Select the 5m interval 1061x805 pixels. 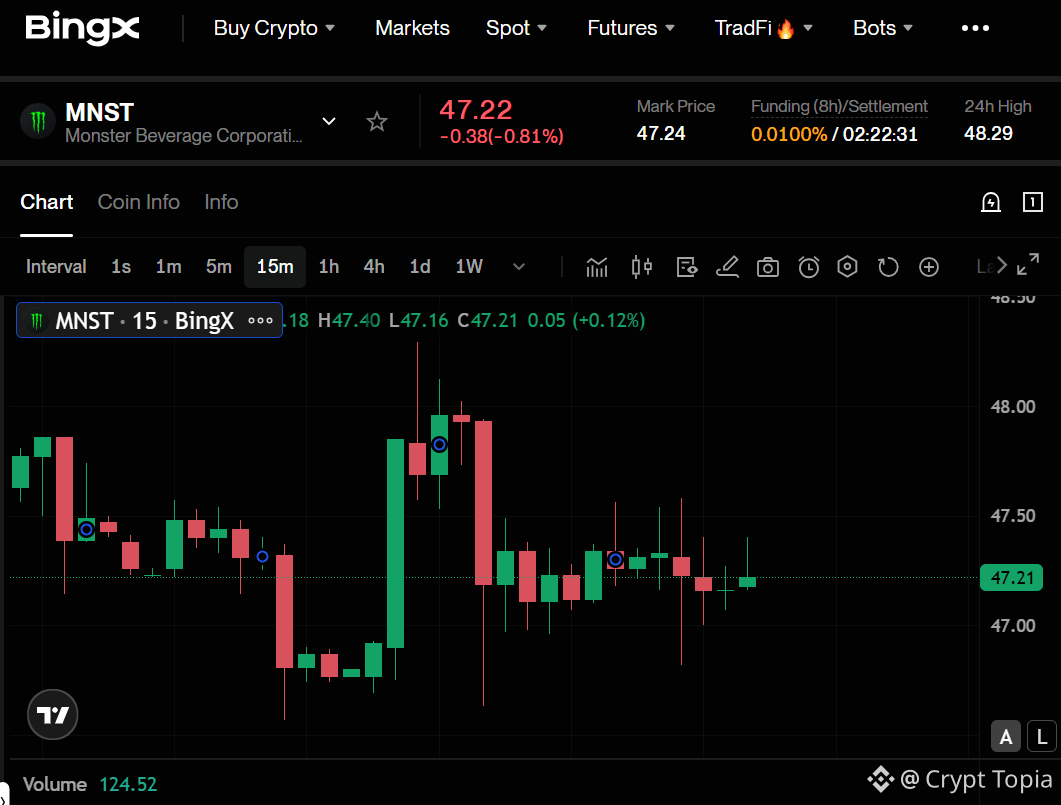tap(219, 267)
